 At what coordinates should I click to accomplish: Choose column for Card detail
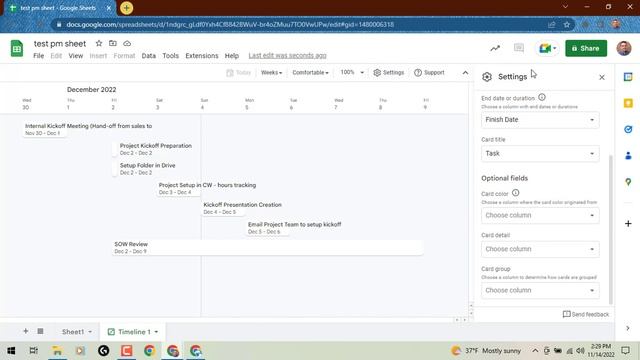pos(540,249)
